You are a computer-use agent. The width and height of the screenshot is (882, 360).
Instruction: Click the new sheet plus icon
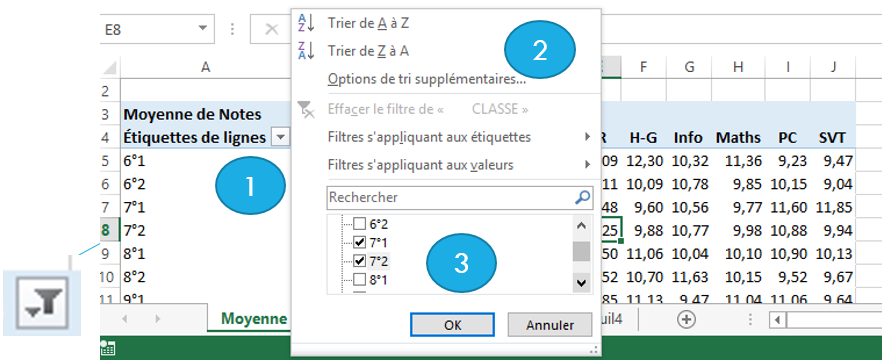point(686,320)
